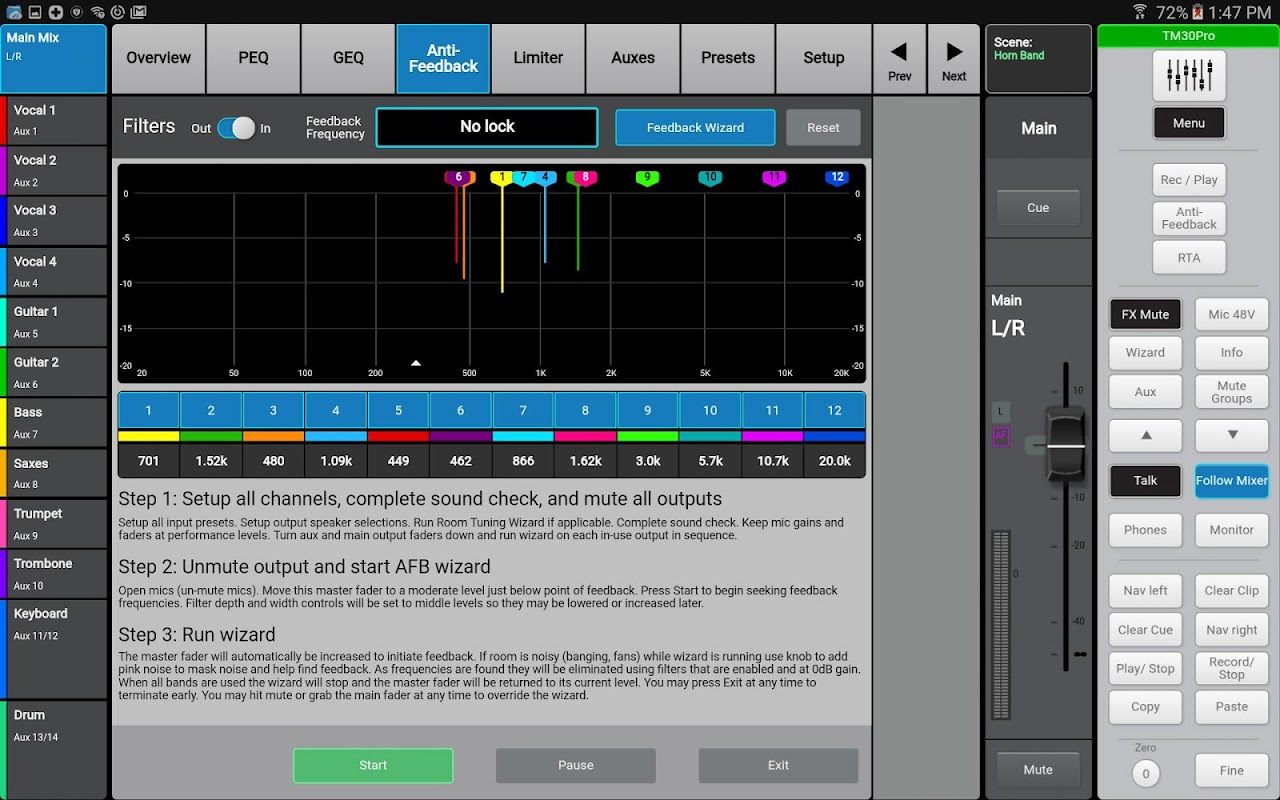Toggle the Filters Out/In switch
Viewport: 1280px width, 800px height.
(236, 128)
